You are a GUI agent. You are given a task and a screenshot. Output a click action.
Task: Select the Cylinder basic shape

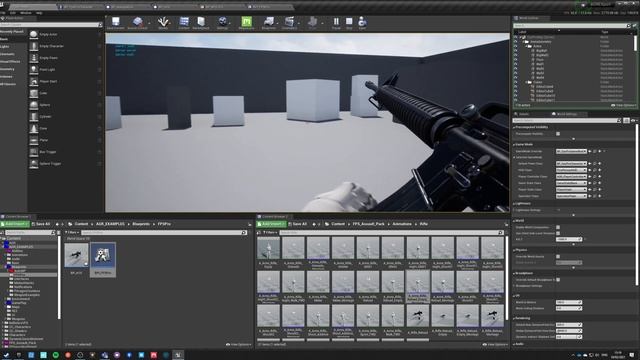click(65, 117)
